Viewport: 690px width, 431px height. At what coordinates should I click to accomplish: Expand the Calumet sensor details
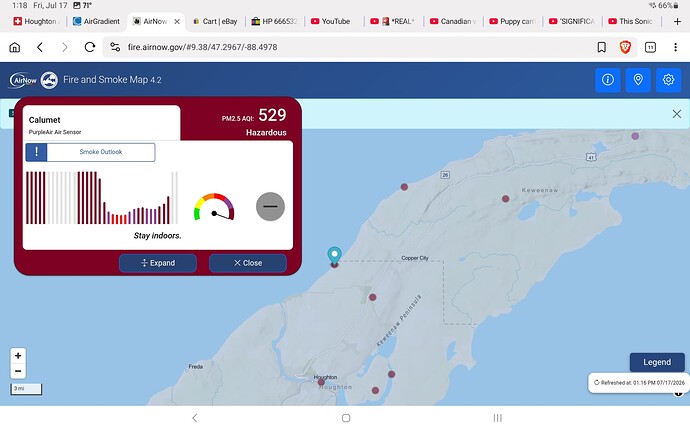click(x=158, y=263)
